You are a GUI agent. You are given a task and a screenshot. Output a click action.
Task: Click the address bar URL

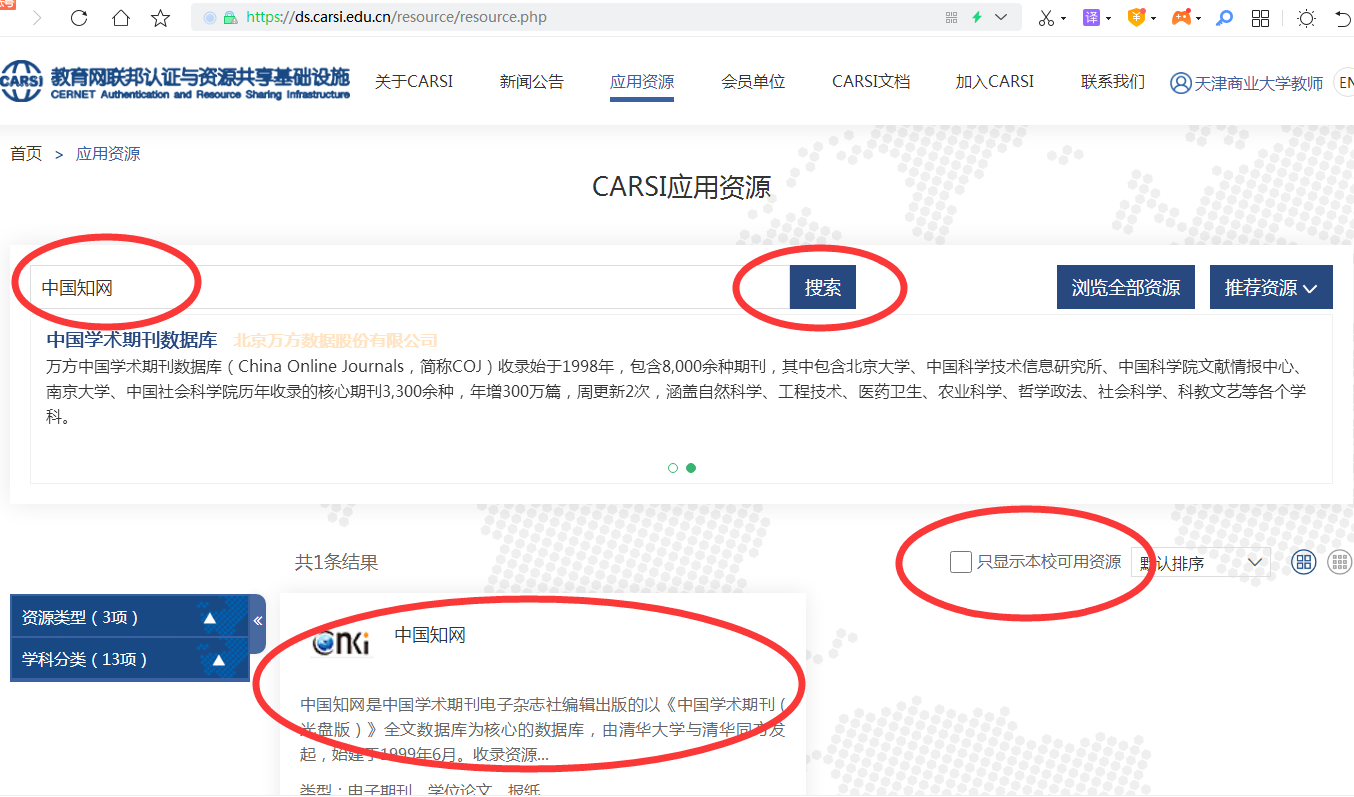click(x=396, y=17)
